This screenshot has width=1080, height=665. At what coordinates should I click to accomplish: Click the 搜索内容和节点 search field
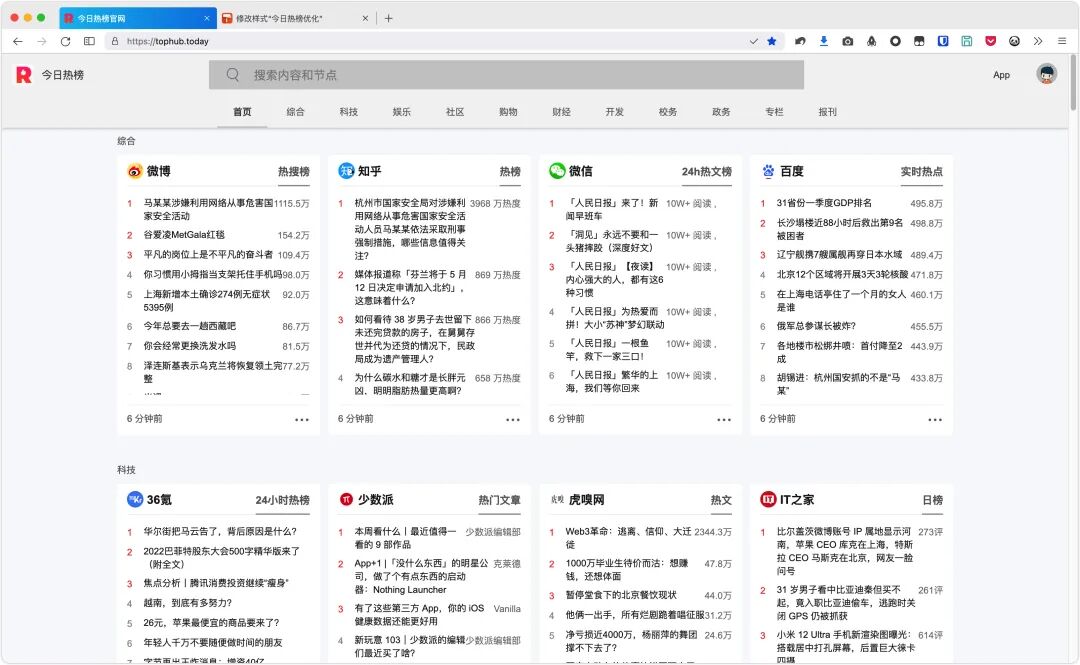[x=506, y=74]
